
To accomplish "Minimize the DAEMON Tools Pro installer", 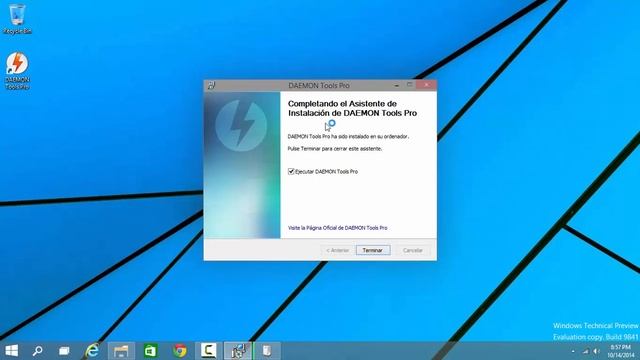I will pos(397,85).
